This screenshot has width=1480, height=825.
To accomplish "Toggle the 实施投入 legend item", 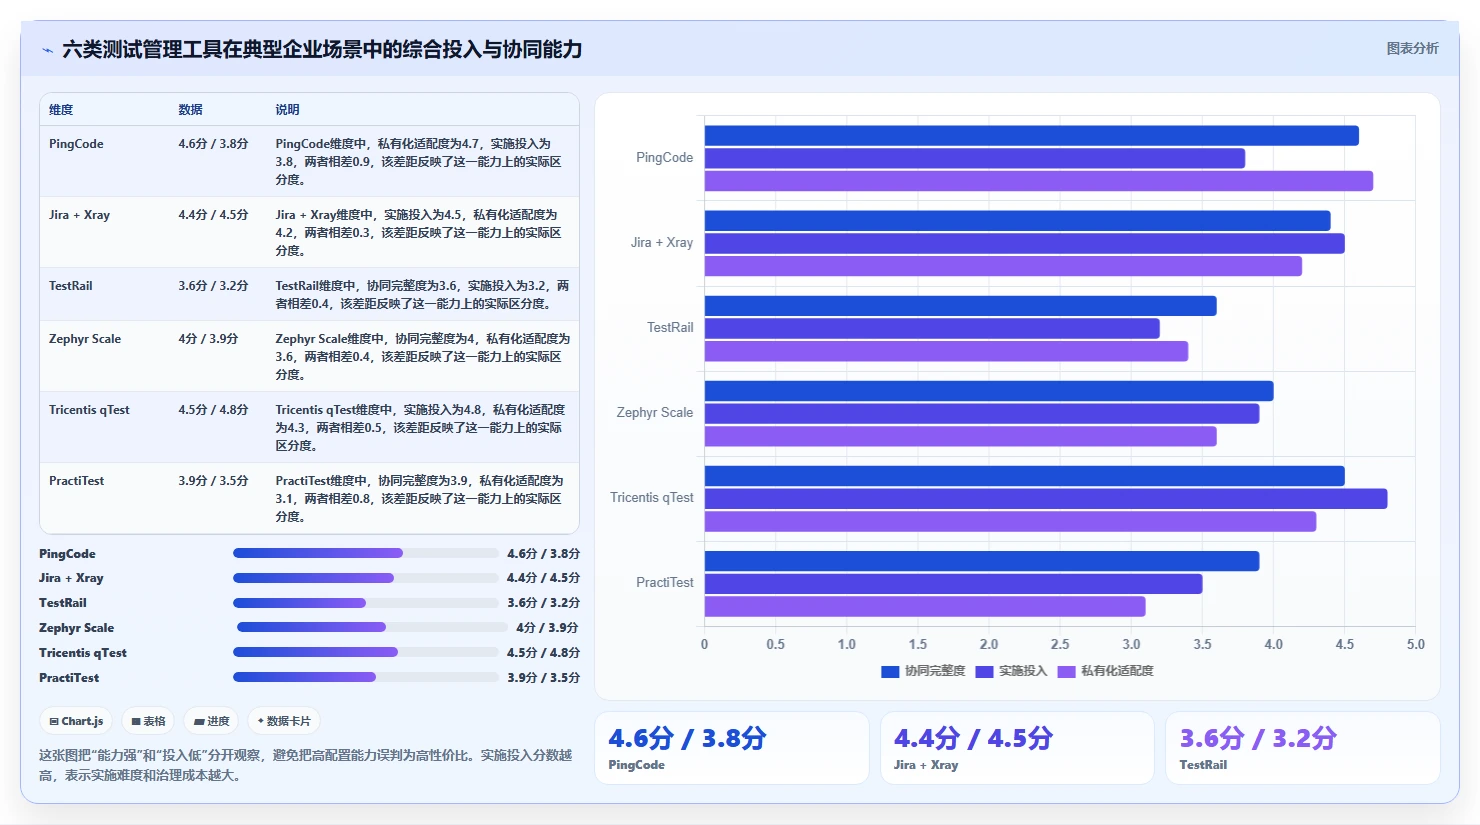I will coord(1011,671).
